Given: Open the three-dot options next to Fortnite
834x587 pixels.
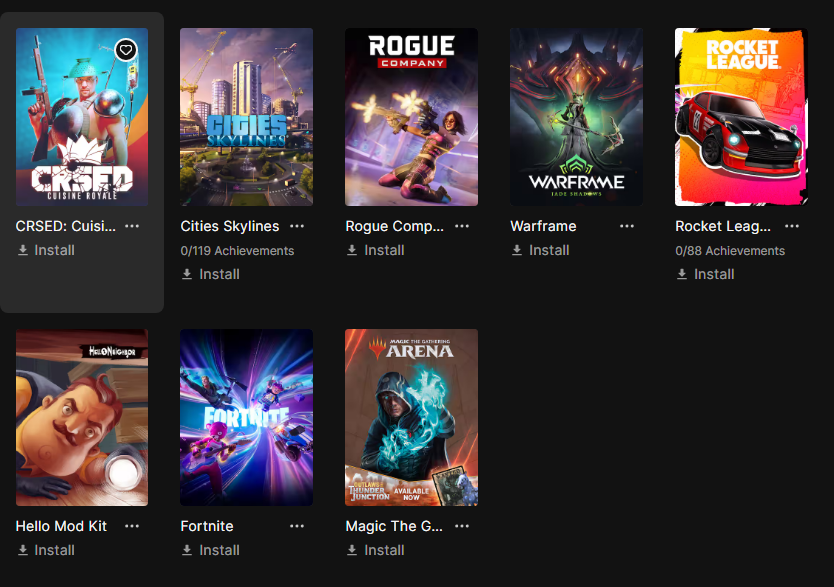Looking at the screenshot, I should 297,526.
